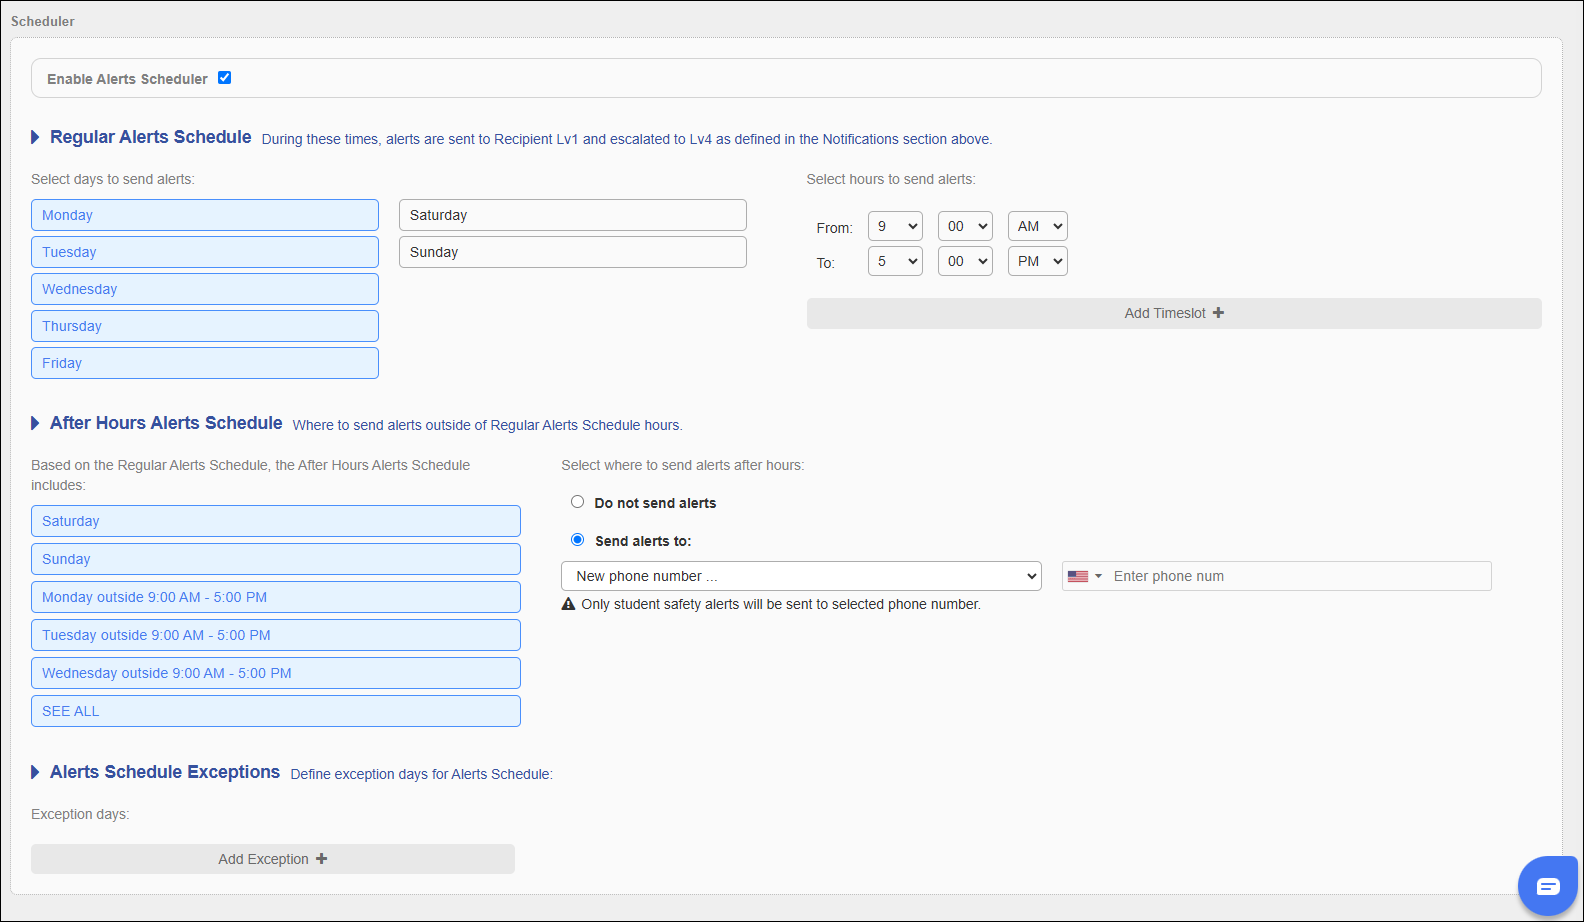Open the From minutes dropdown
This screenshot has height=922, width=1584.
[x=965, y=226]
